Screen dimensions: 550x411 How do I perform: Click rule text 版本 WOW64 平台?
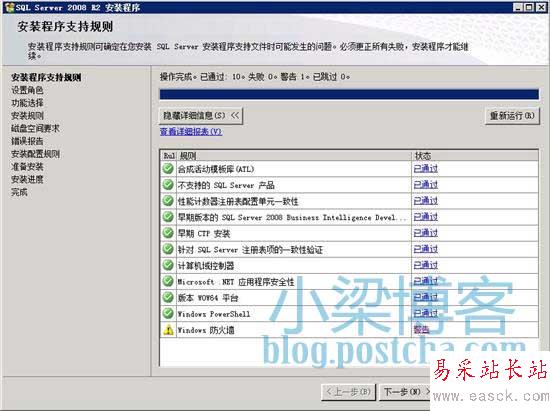pyautogui.click(x=208, y=298)
